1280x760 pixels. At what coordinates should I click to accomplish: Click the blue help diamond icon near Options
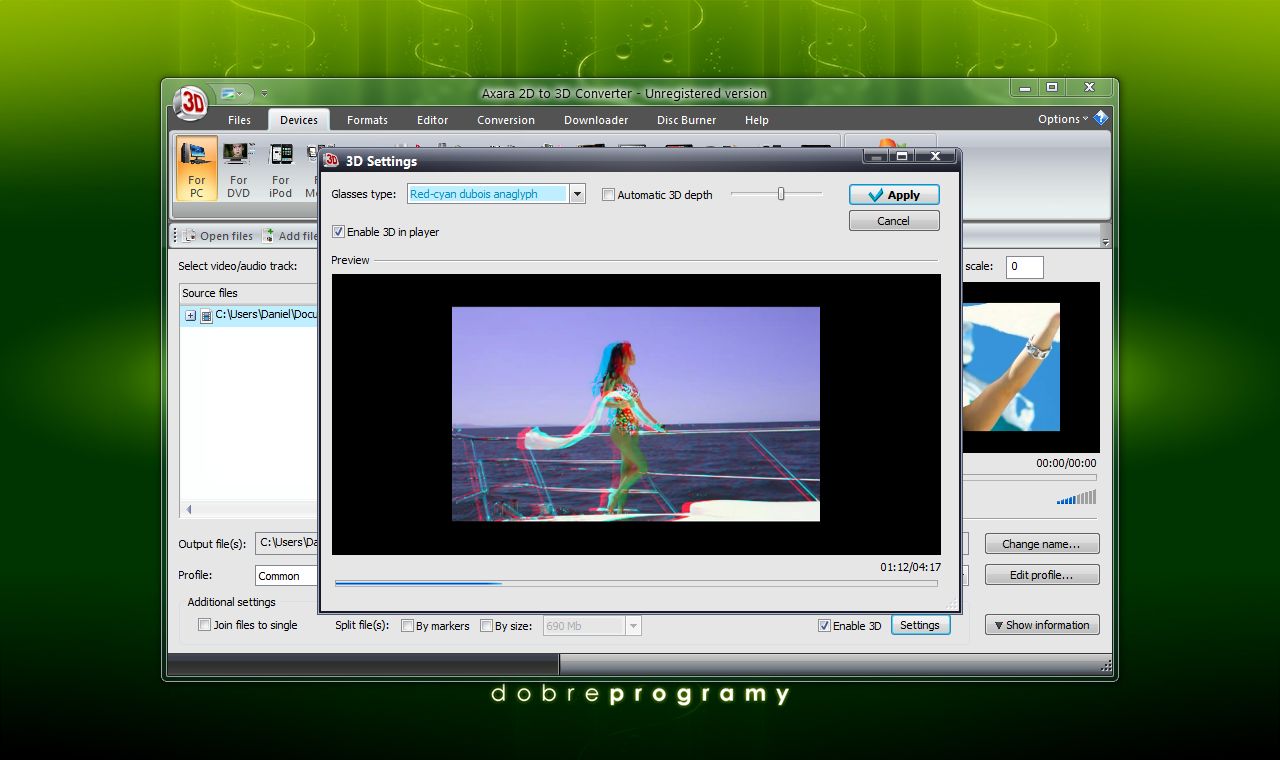click(1101, 118)
